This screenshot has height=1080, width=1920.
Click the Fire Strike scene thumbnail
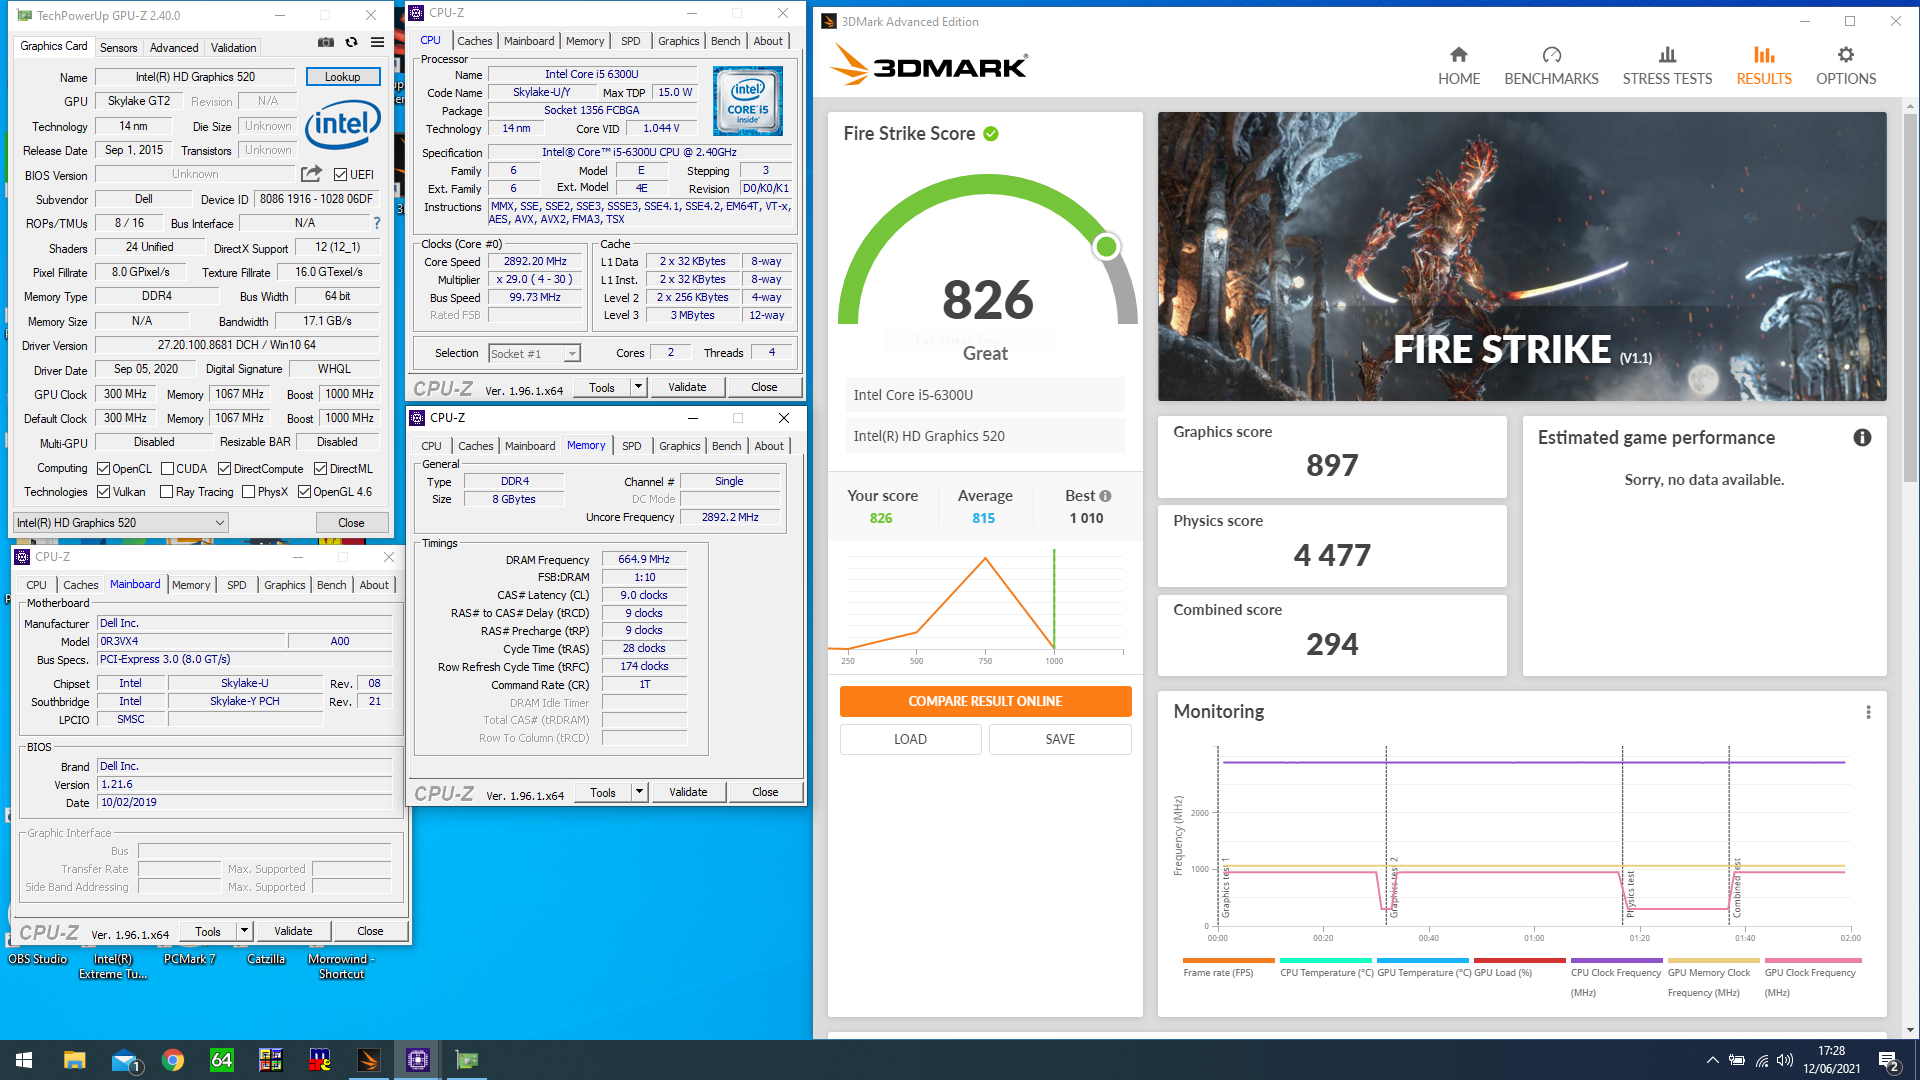[1522, 256]
